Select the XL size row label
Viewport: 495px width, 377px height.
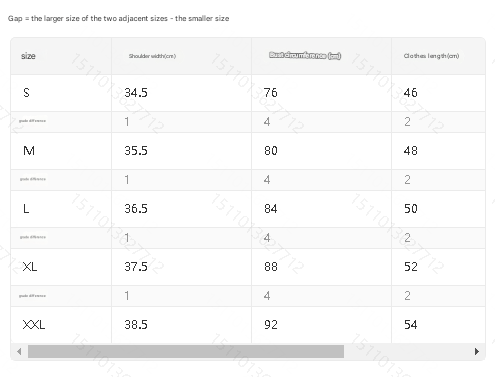coord(30,267)
